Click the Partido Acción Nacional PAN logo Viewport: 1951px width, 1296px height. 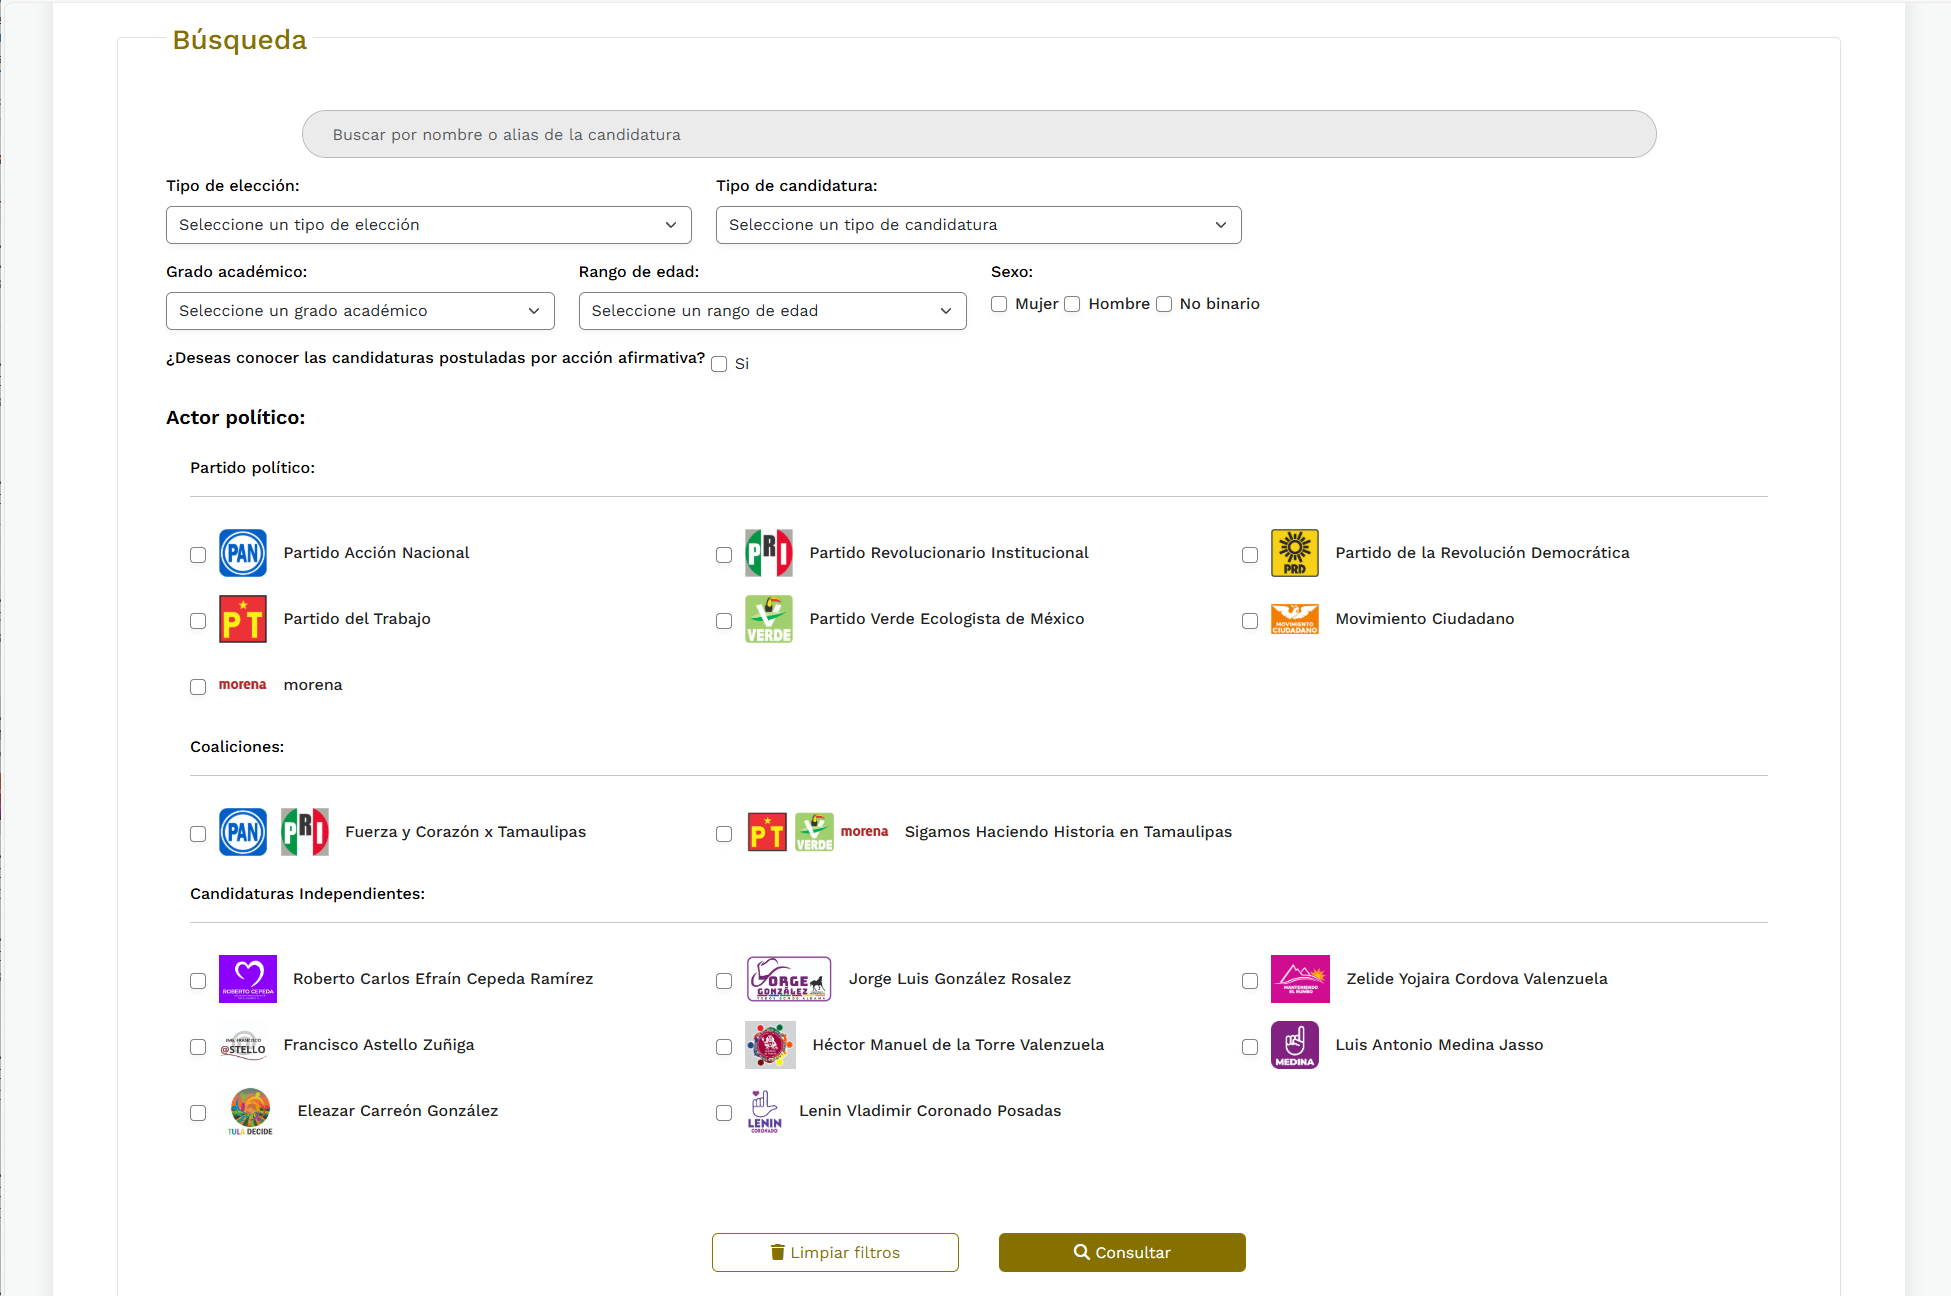(x=243, y=553)
